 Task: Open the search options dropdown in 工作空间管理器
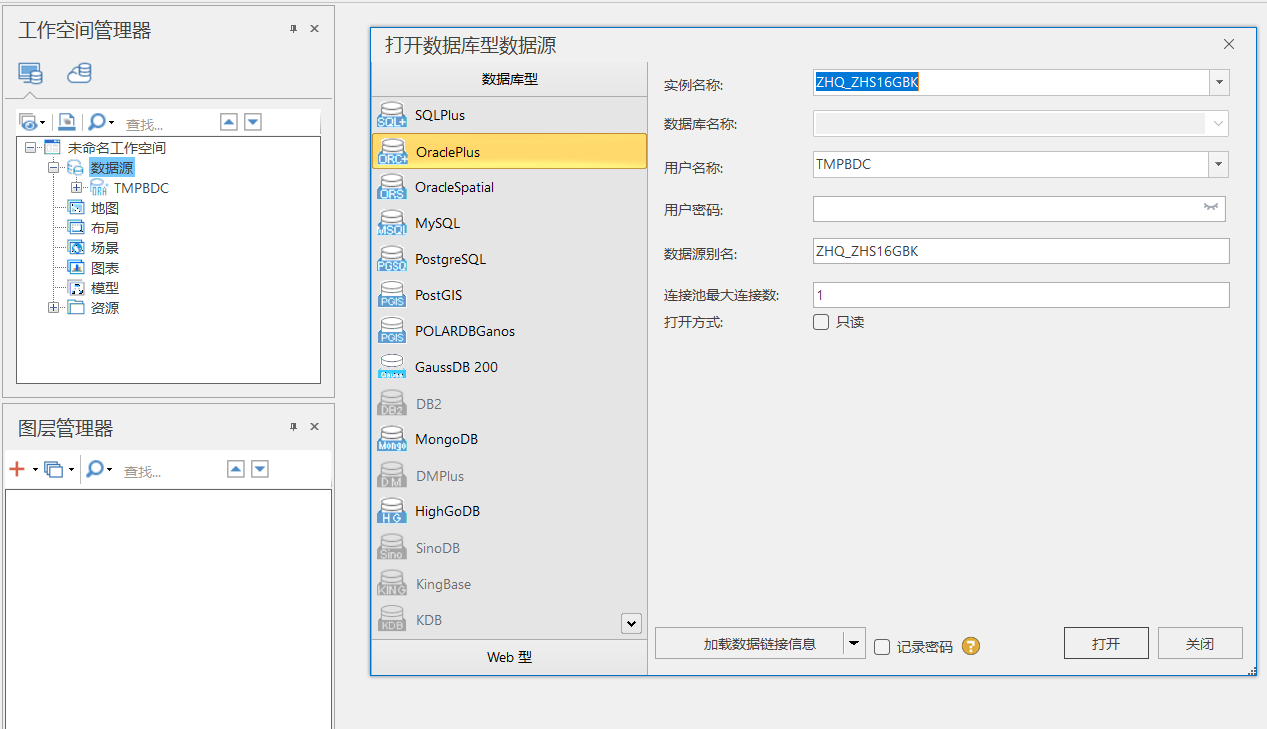pos(111,123)
